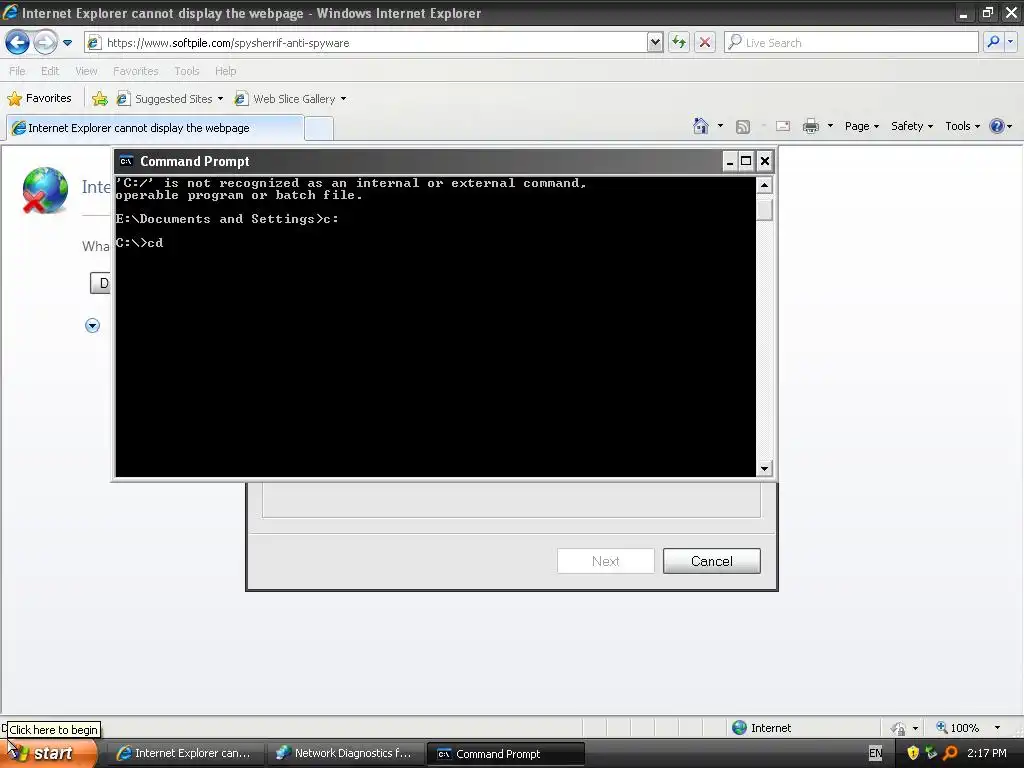Open the Page command menu
Screen dimensions: 1024x768
(x=861, y=126)
